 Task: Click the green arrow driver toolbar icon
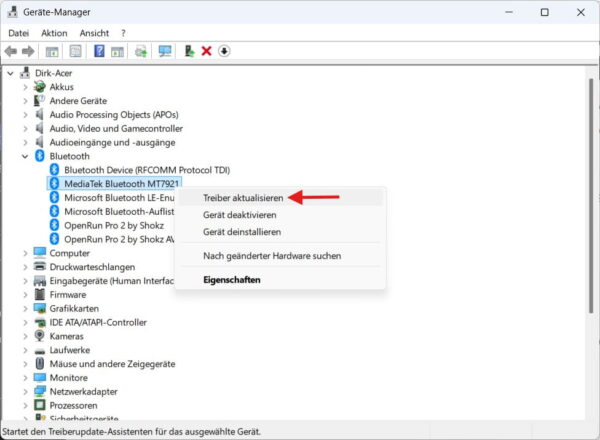[189, 51]
